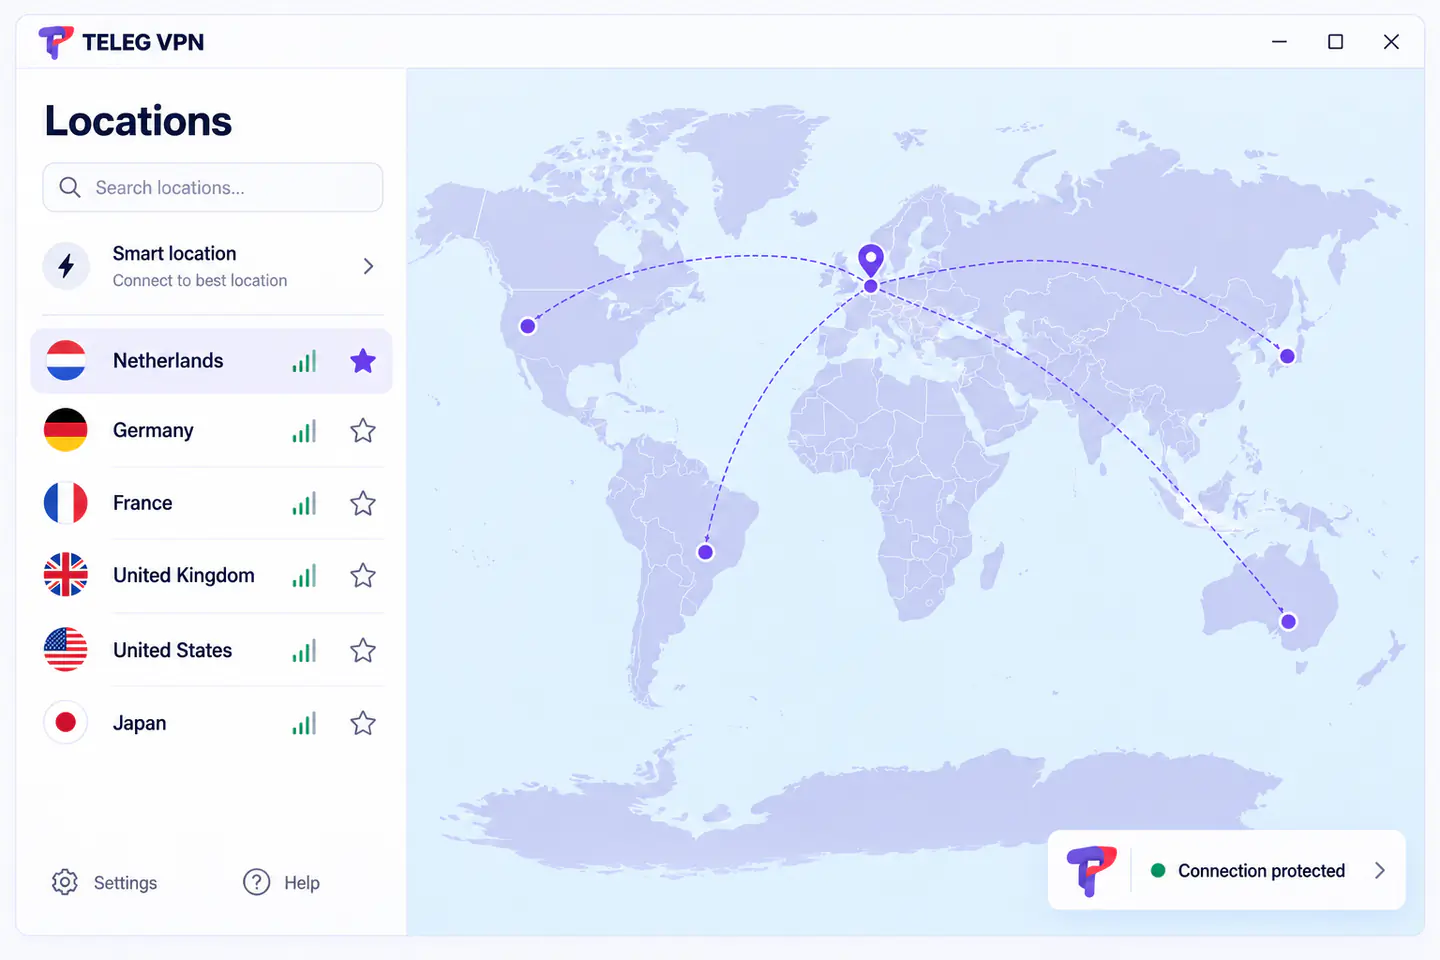Image resolution: width=1440 pixels, height=960 pixels.
Task: Click the Teleg logo in the status card
Action: pyautogui.click(x=1091, y=870)
